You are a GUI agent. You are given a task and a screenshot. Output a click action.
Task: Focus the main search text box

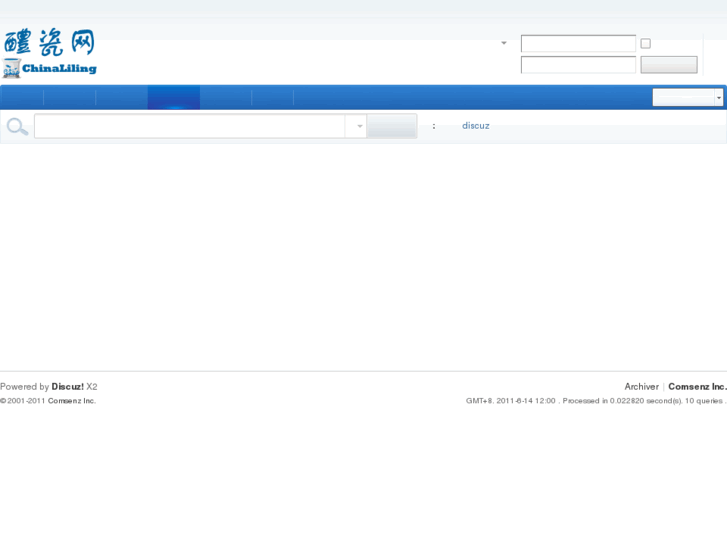(x=190, y=126)
